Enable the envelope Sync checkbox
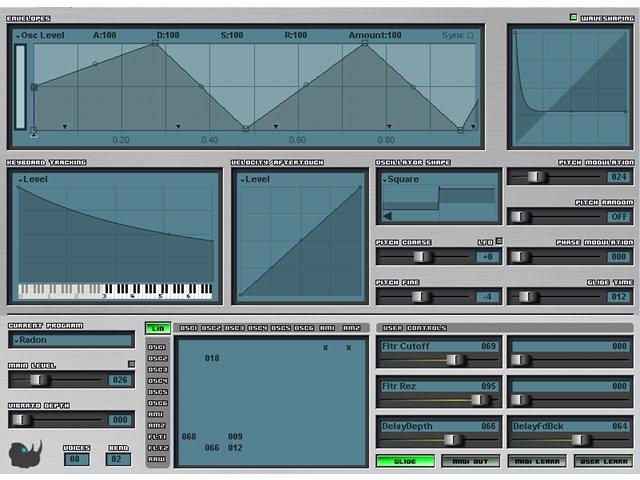The width and height of the screenshot is (640, 480). click(x=471, y=35)
